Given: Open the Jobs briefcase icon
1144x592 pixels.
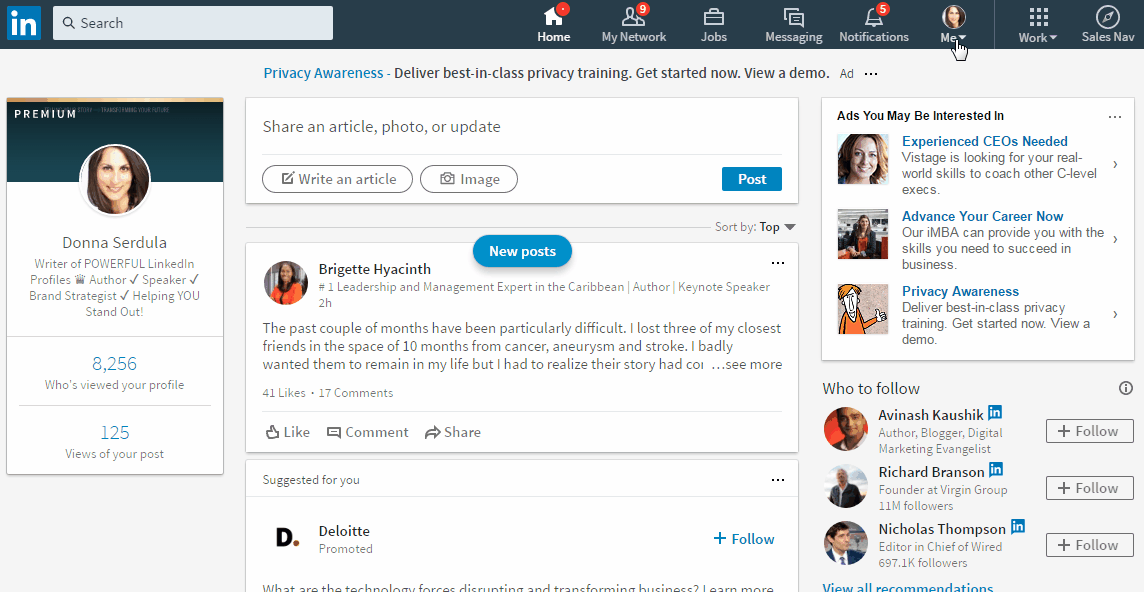Looking at the screenshot, I should [714, 16].
